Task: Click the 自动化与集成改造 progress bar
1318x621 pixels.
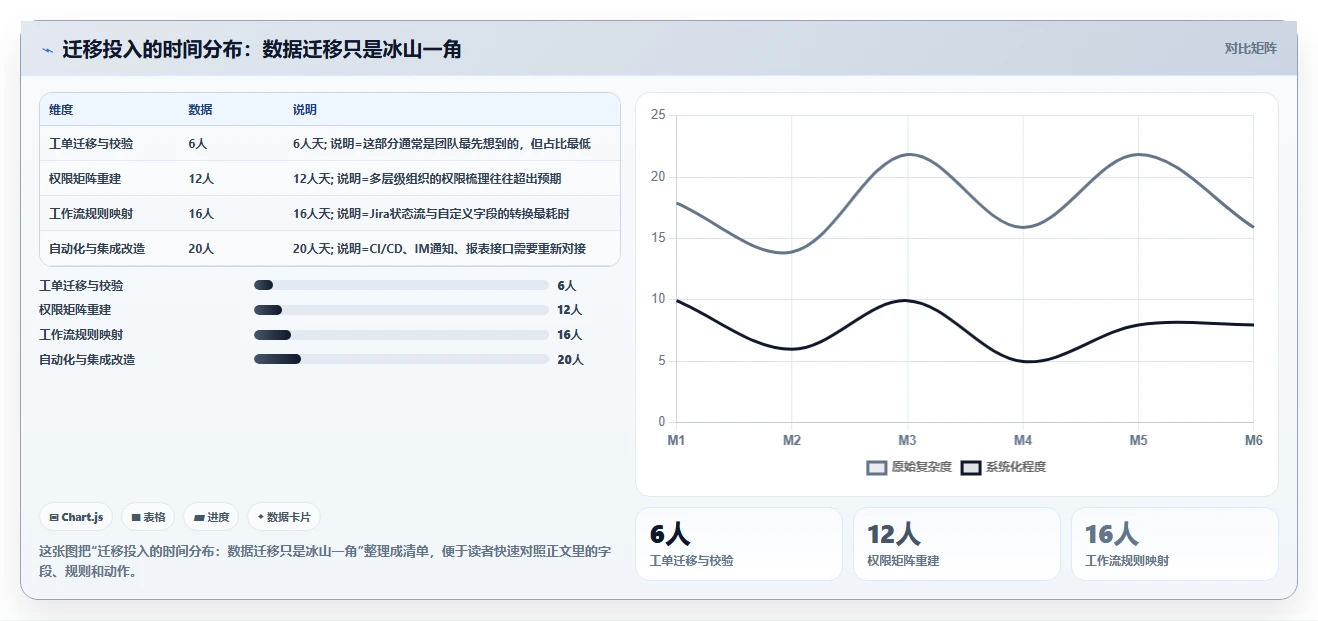Action: coord(401,359)
